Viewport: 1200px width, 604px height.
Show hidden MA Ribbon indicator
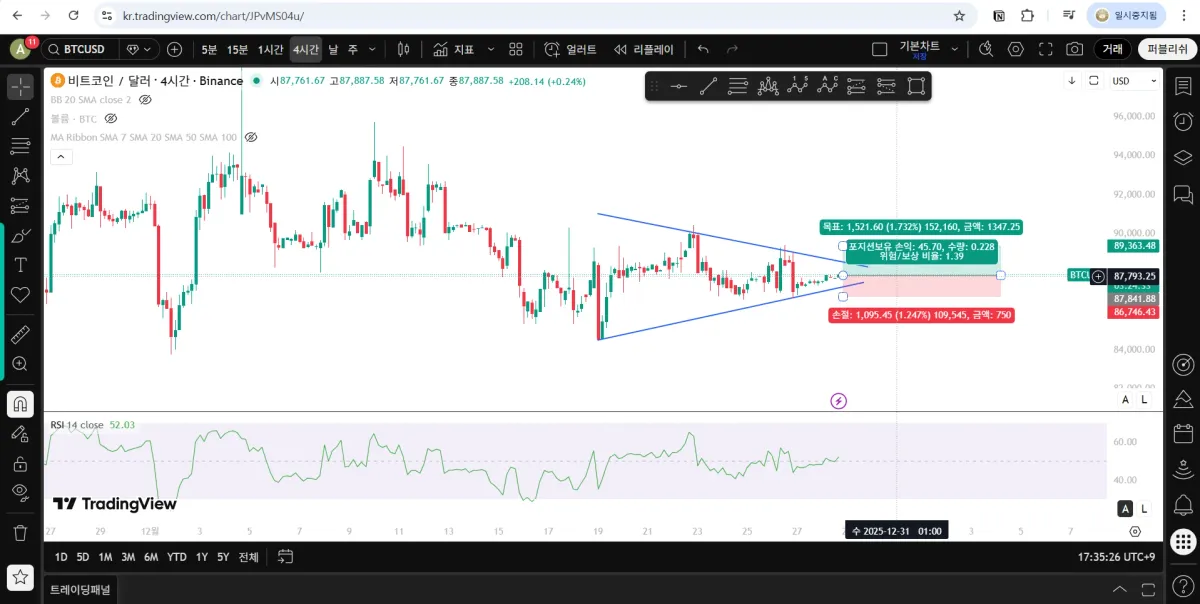point(251,137)
